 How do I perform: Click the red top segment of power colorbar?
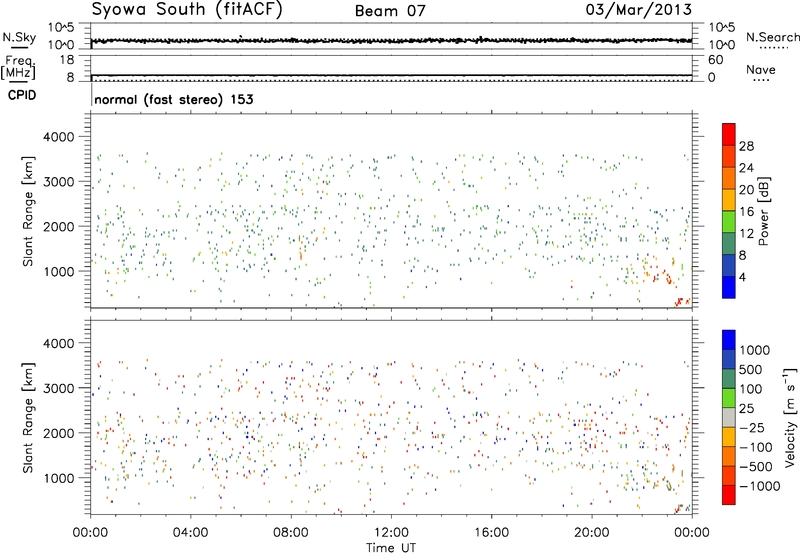click(x=729, y=134)
